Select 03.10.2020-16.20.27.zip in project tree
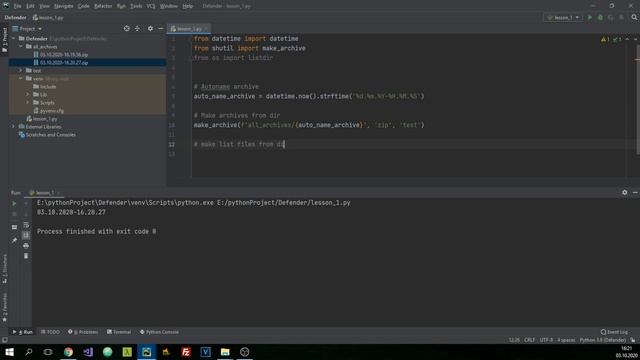The height and width of the screenshot is (360, 640). [64, 62]
